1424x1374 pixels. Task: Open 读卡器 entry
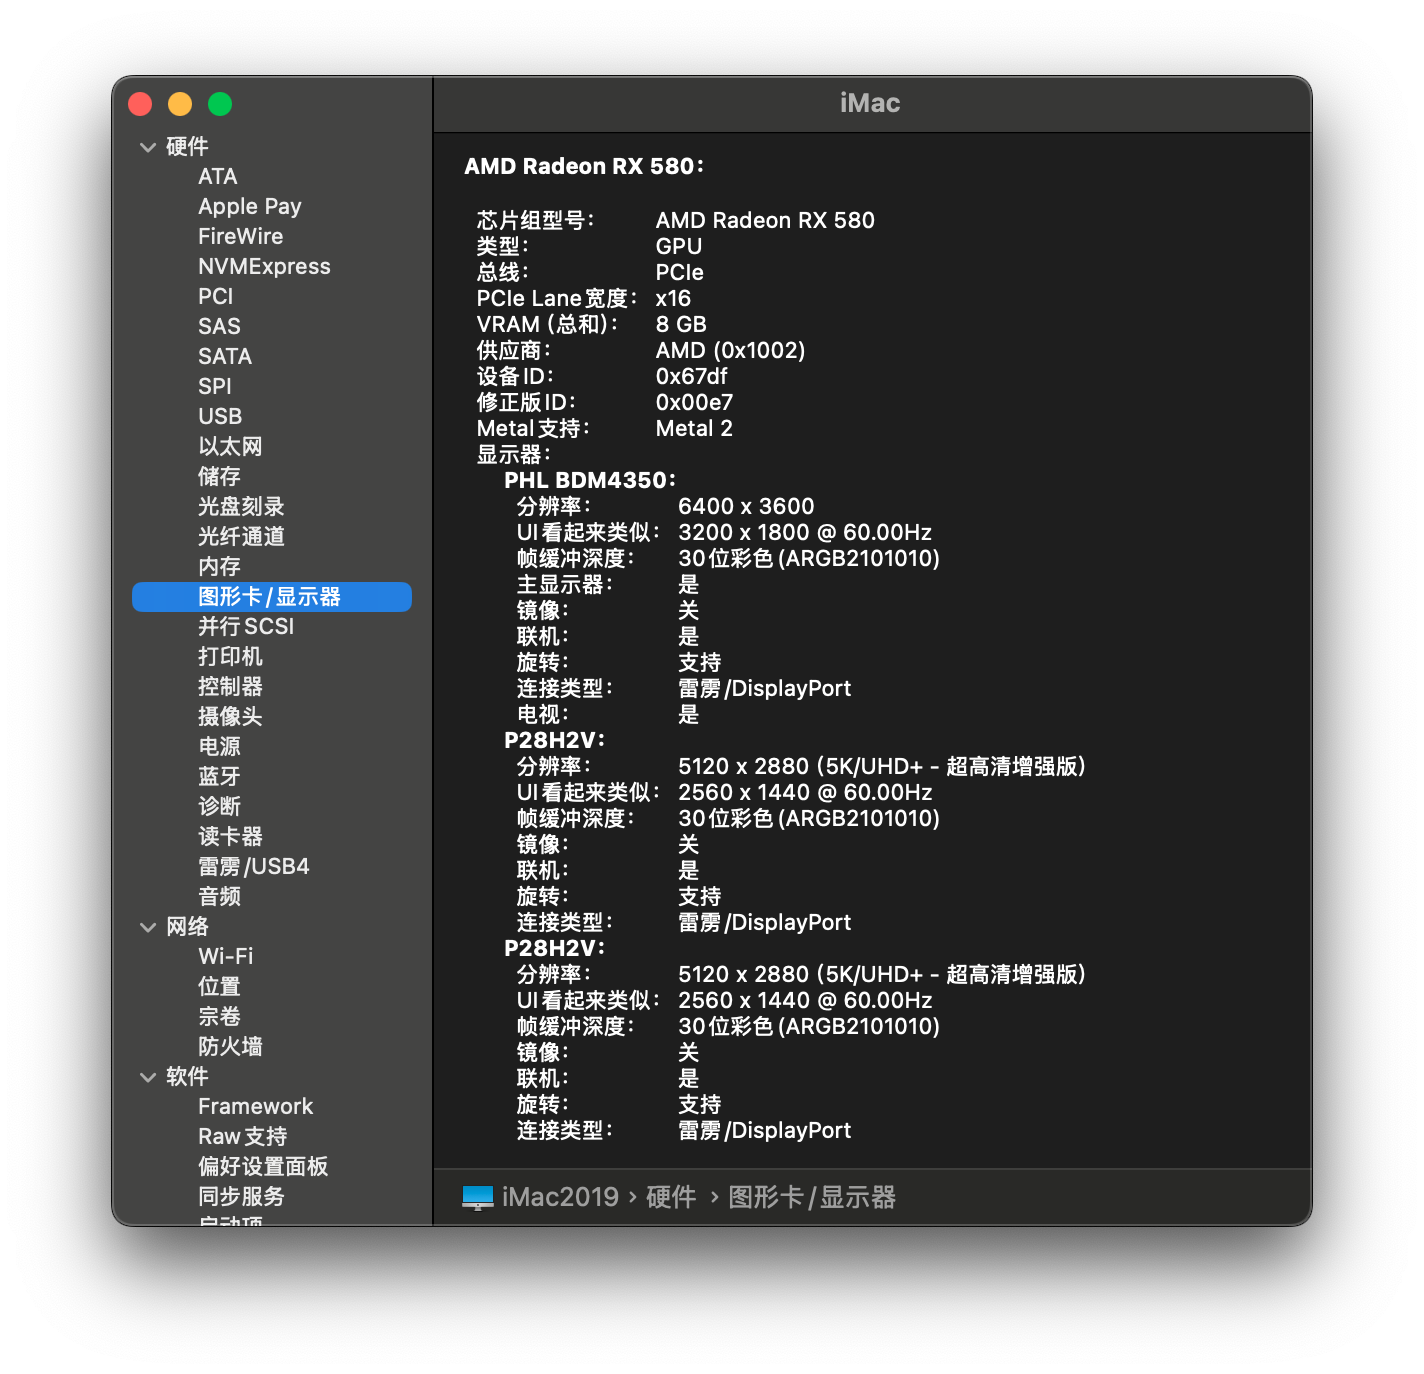point(230,836)
